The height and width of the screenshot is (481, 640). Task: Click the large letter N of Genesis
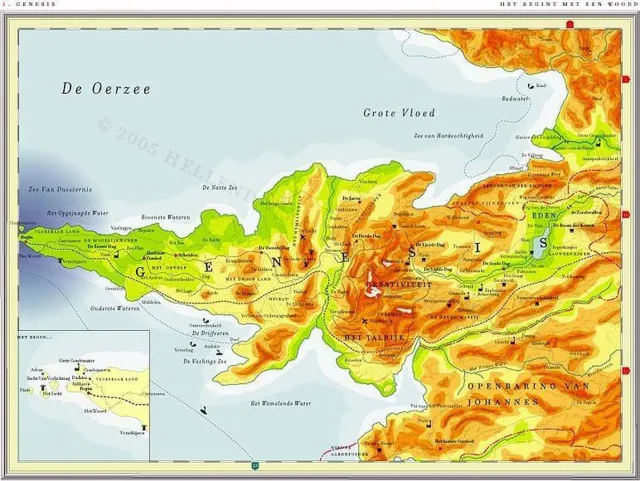276,262
